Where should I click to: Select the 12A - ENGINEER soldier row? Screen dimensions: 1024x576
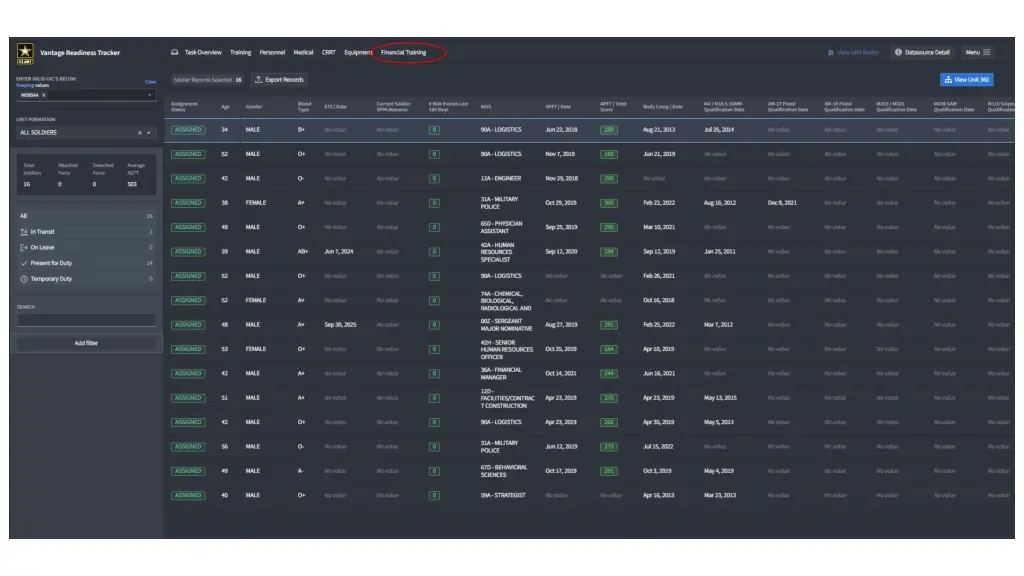click(x=589, y=178)
